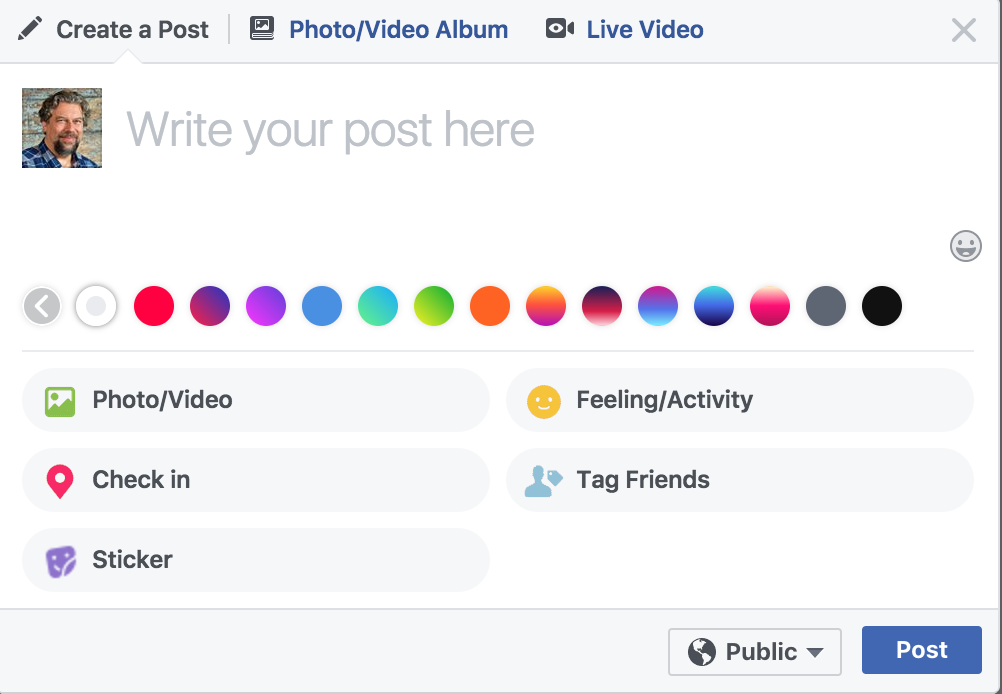1002x694 pixels.
Task: Click the left chevron to scroll backgrounds
Action: tap(42, 306)
